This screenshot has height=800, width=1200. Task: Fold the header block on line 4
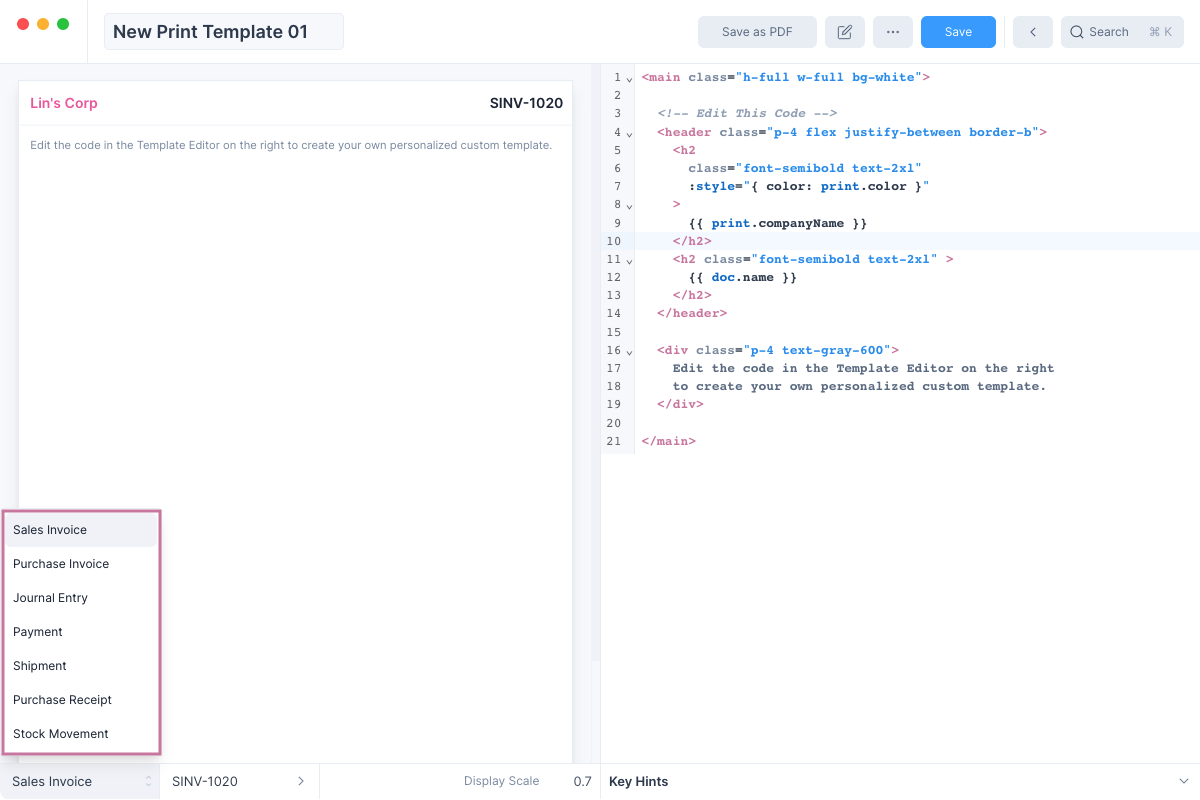(x=629, y=133)
